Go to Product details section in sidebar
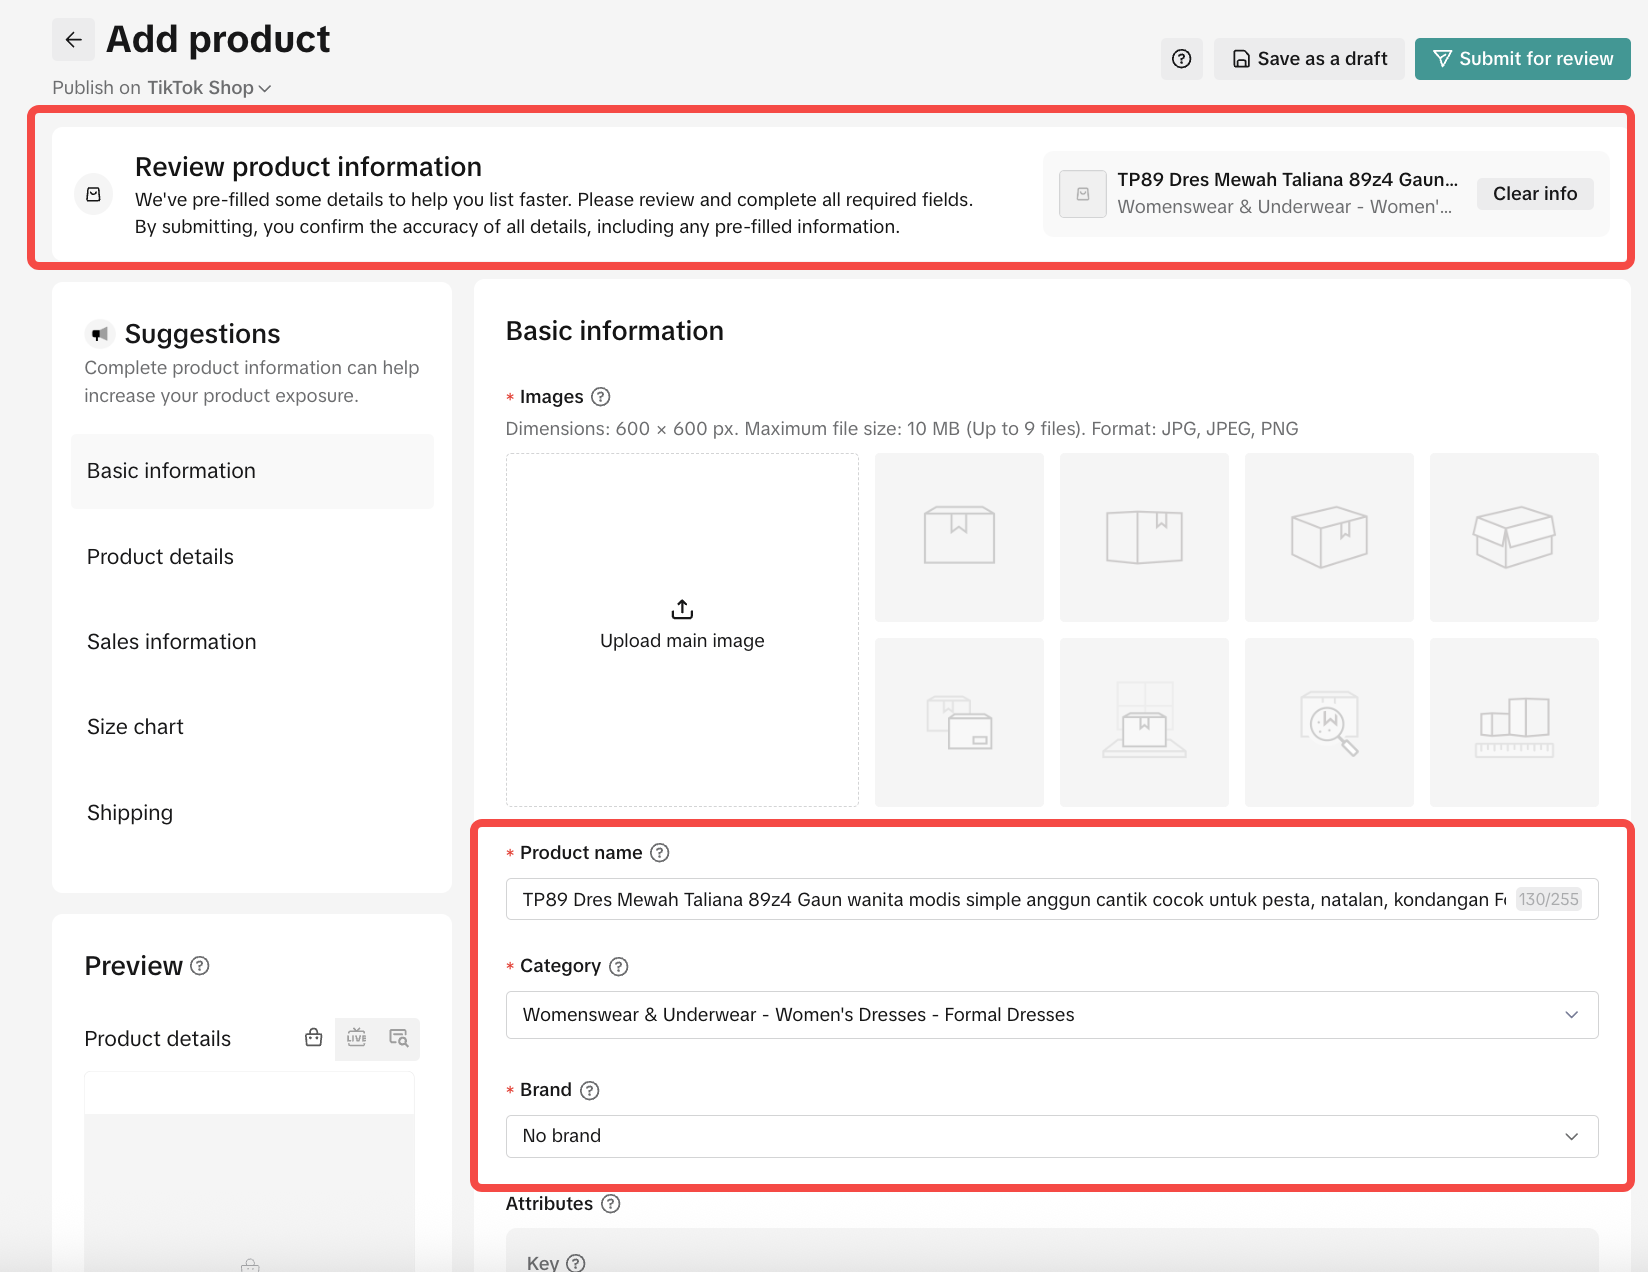The image size is (1648, 1272). click(x=160, y=557)
